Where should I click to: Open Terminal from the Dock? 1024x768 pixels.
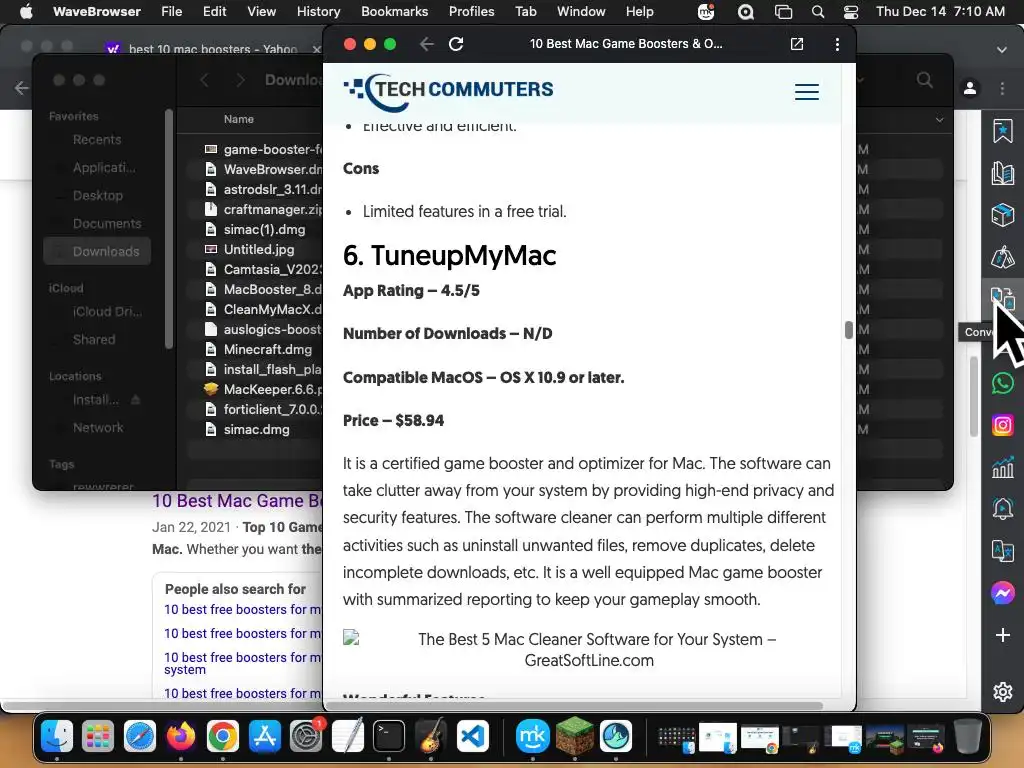pos(389,736)
